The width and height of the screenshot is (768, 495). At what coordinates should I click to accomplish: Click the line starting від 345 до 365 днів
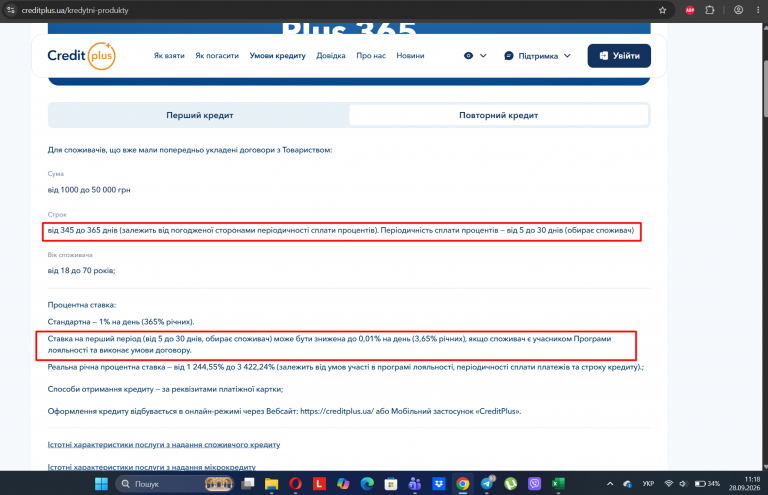(340, 230)
